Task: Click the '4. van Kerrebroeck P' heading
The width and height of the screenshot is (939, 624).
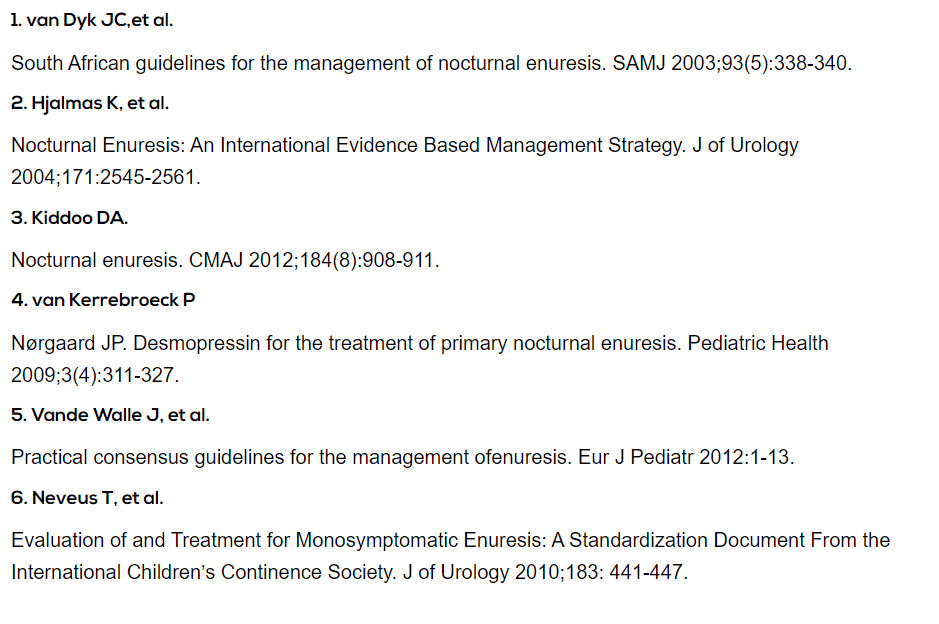Action: point(103,300)
